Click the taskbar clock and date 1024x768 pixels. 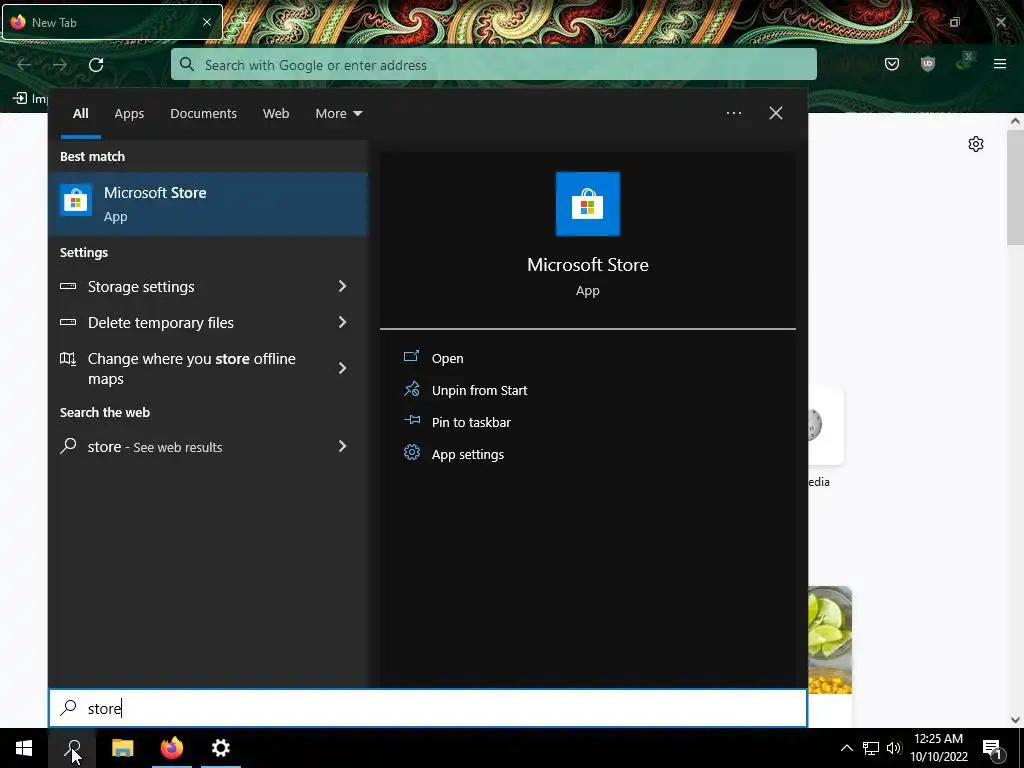pyautogui.click(x=938, y=748)
